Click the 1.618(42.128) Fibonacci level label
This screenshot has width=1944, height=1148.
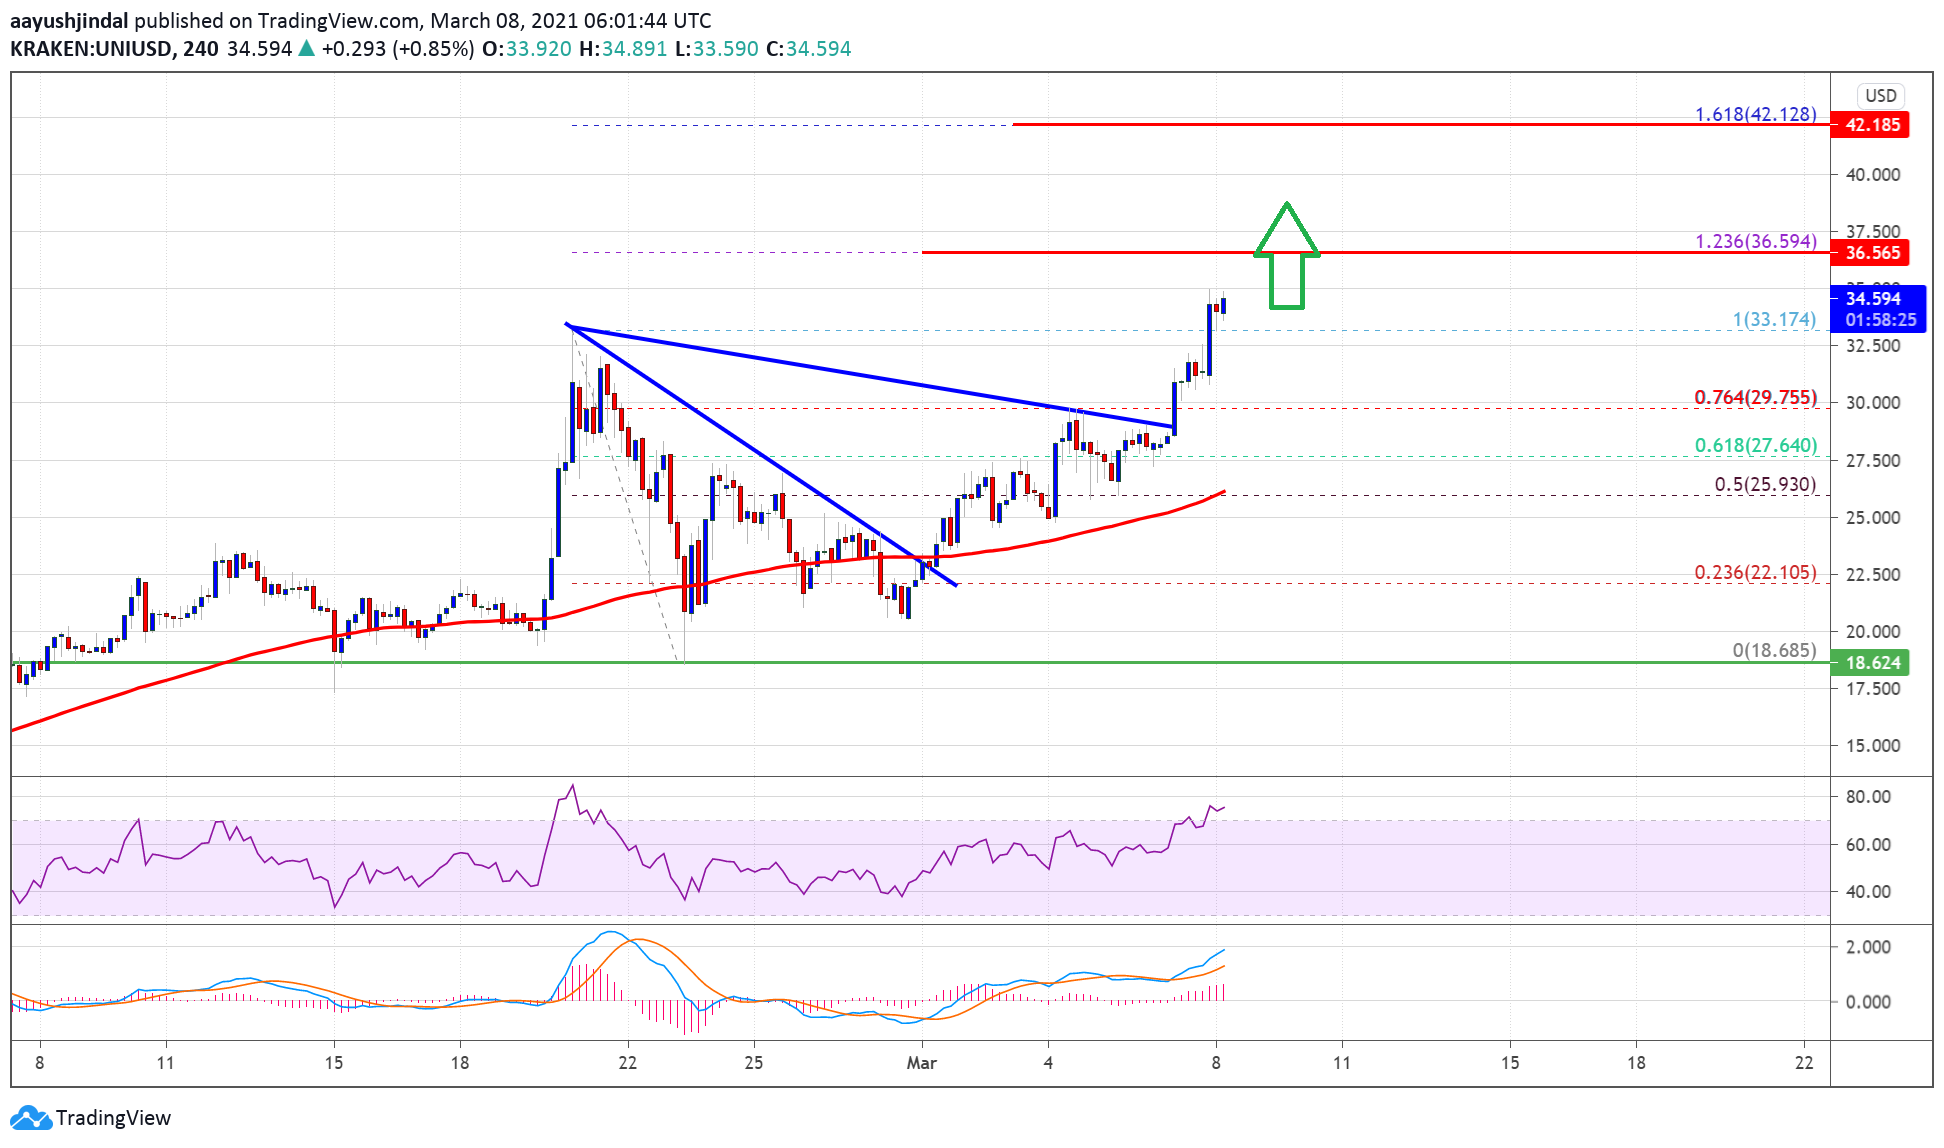(x=1755, y=114)
